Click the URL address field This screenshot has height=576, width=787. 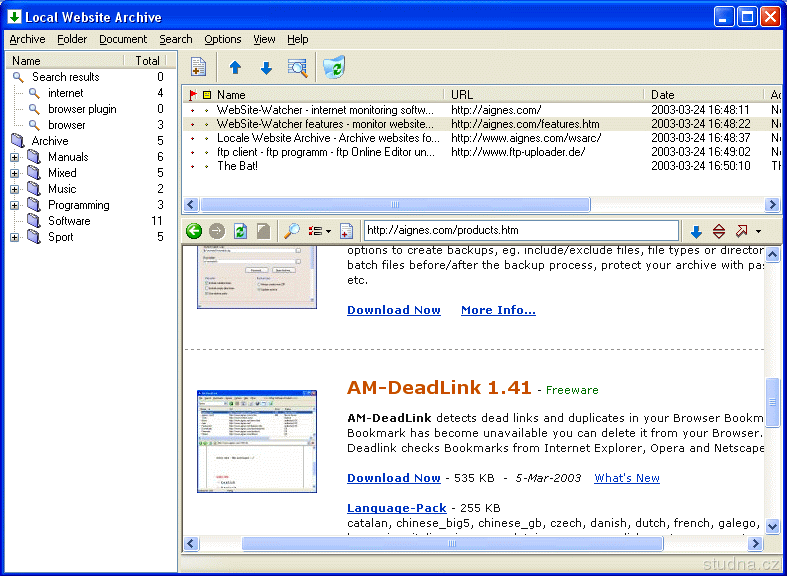(520, 230)
